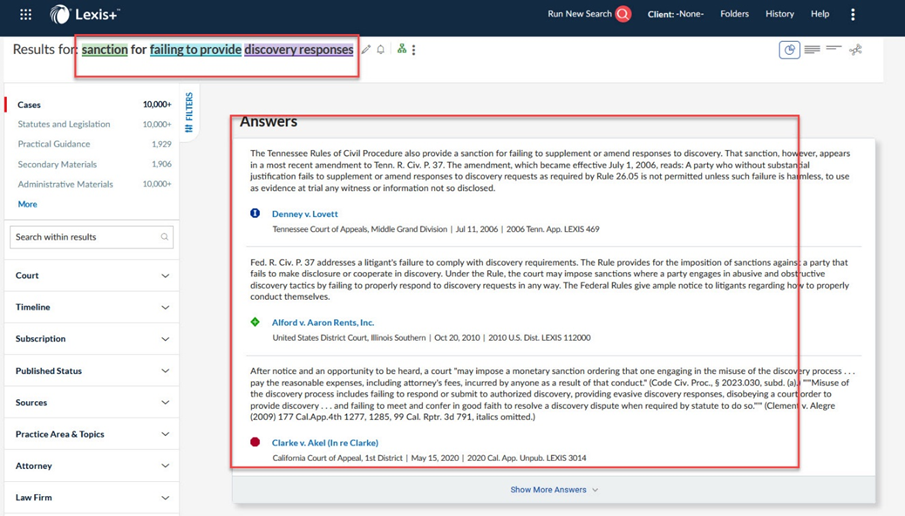Viewport: 905px width, 516px height.
Task: Open Clarke v. Akel (In re Clarke)
Action: tap(325, 443)
